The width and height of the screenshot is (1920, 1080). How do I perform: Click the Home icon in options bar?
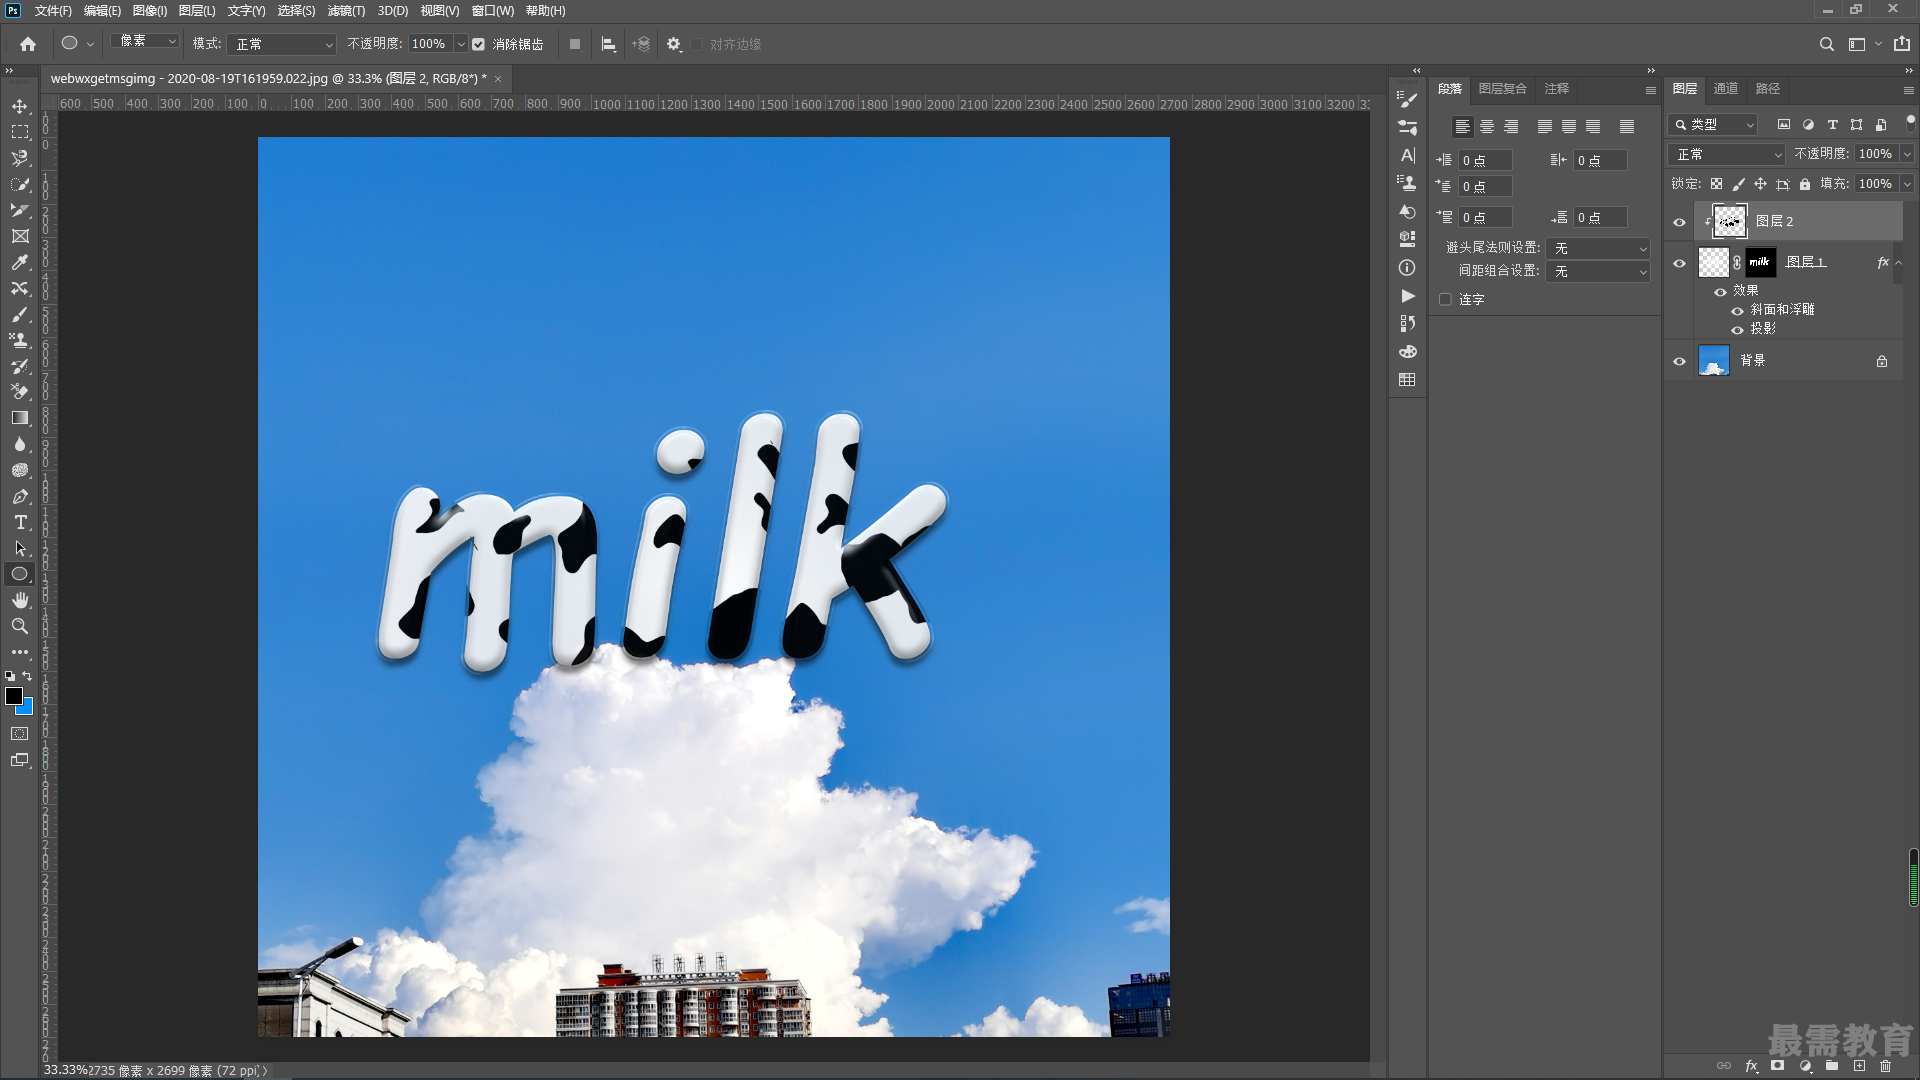(28, 44)
